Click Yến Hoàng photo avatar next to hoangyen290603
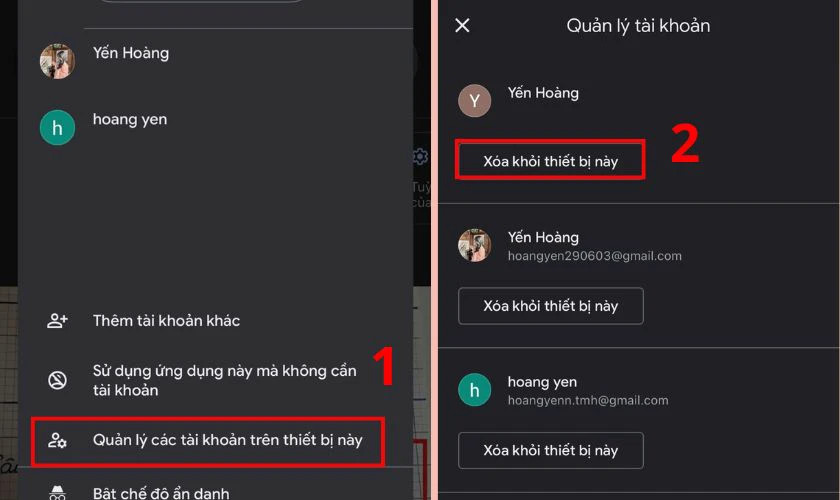 pyautogui.click(x=475, y=245)
